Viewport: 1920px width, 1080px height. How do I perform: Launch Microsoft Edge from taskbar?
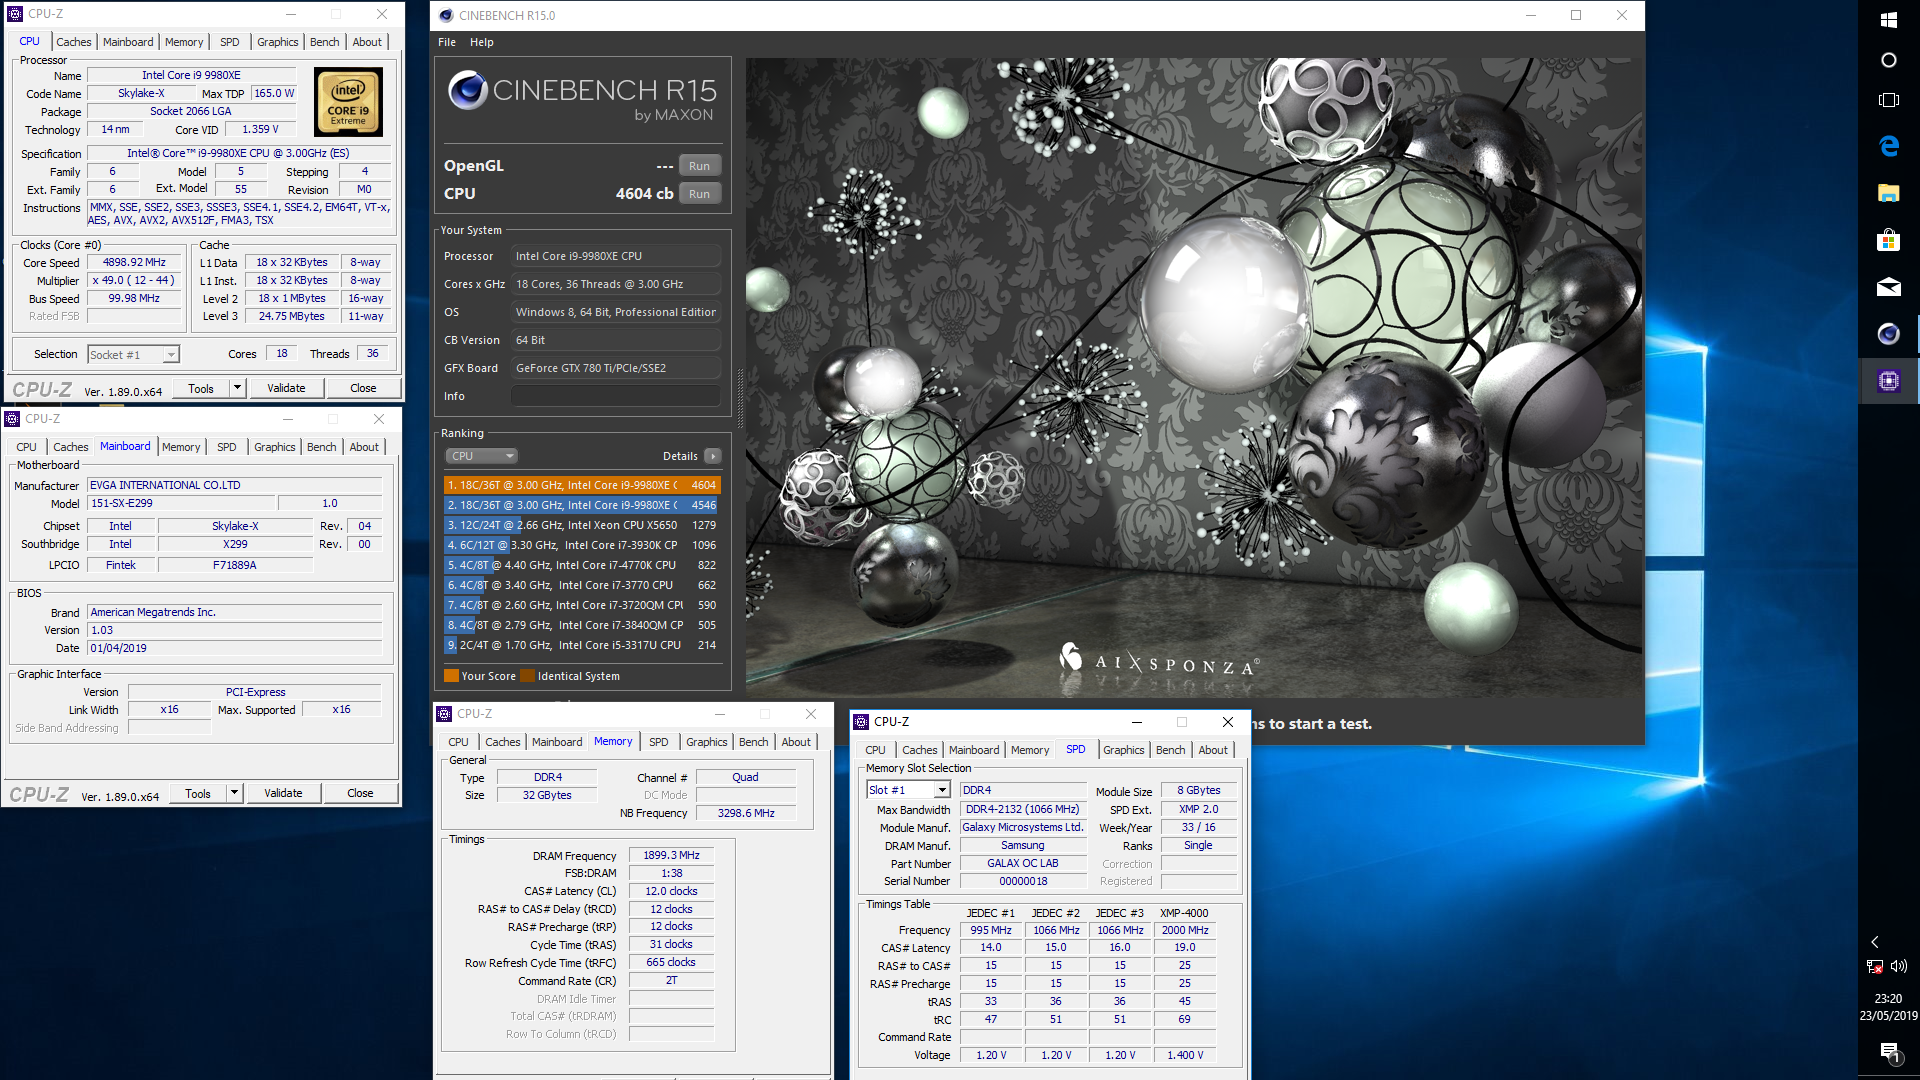1888,146
